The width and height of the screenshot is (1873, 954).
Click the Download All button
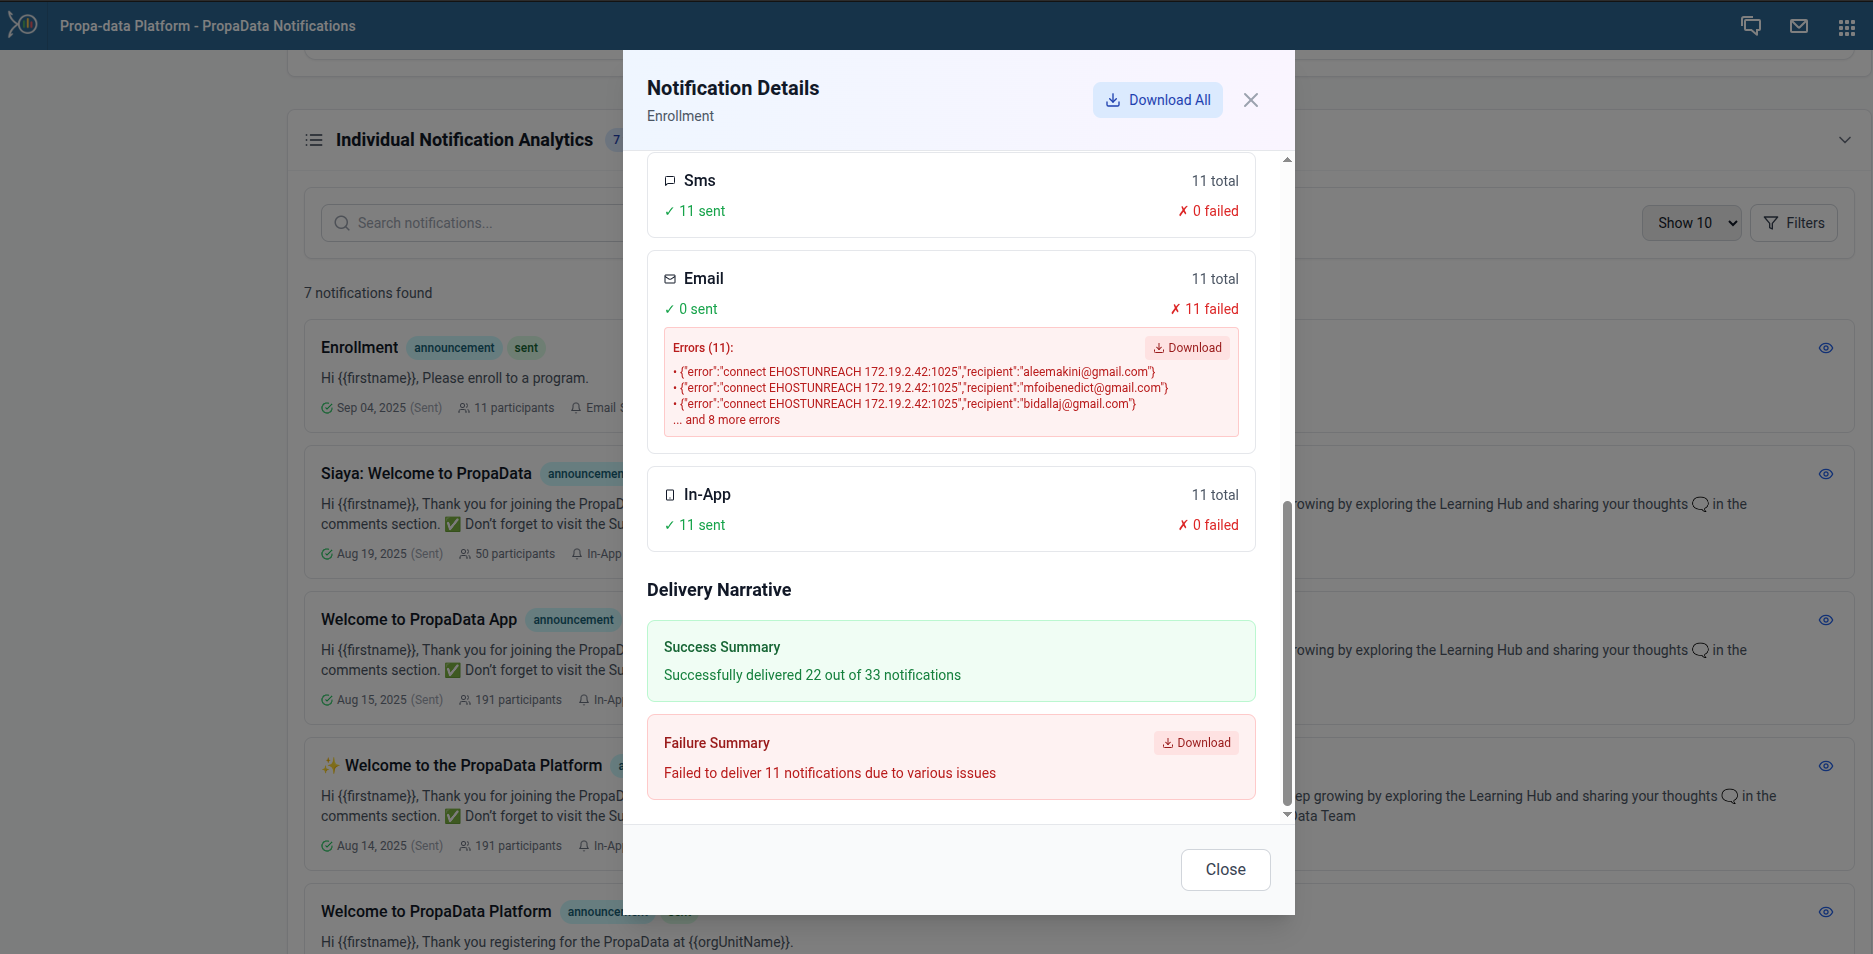coord(1157,100)
